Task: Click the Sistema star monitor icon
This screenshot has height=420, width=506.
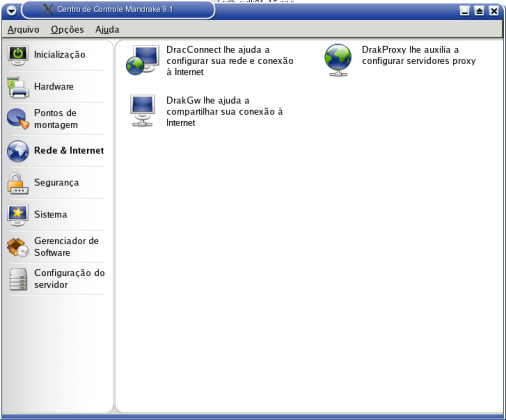Action: (x=18, y=215)
